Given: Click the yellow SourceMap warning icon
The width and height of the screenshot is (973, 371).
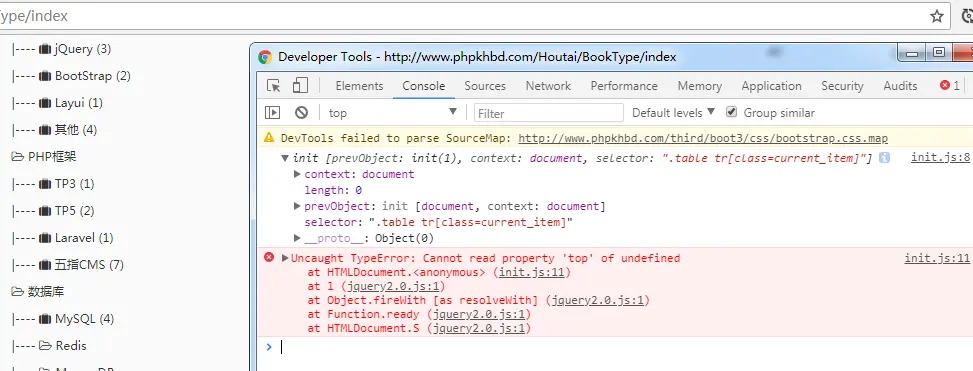Looking at the screenshot, I should click(269, 138).
